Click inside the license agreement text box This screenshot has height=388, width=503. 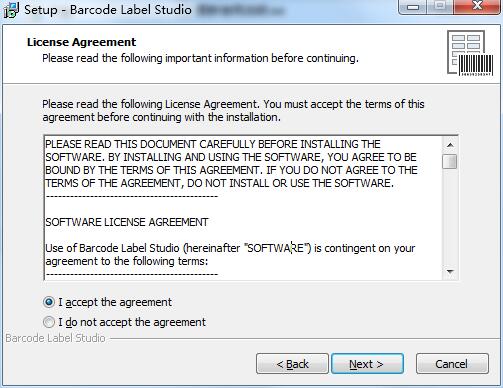tap(244, 208)
